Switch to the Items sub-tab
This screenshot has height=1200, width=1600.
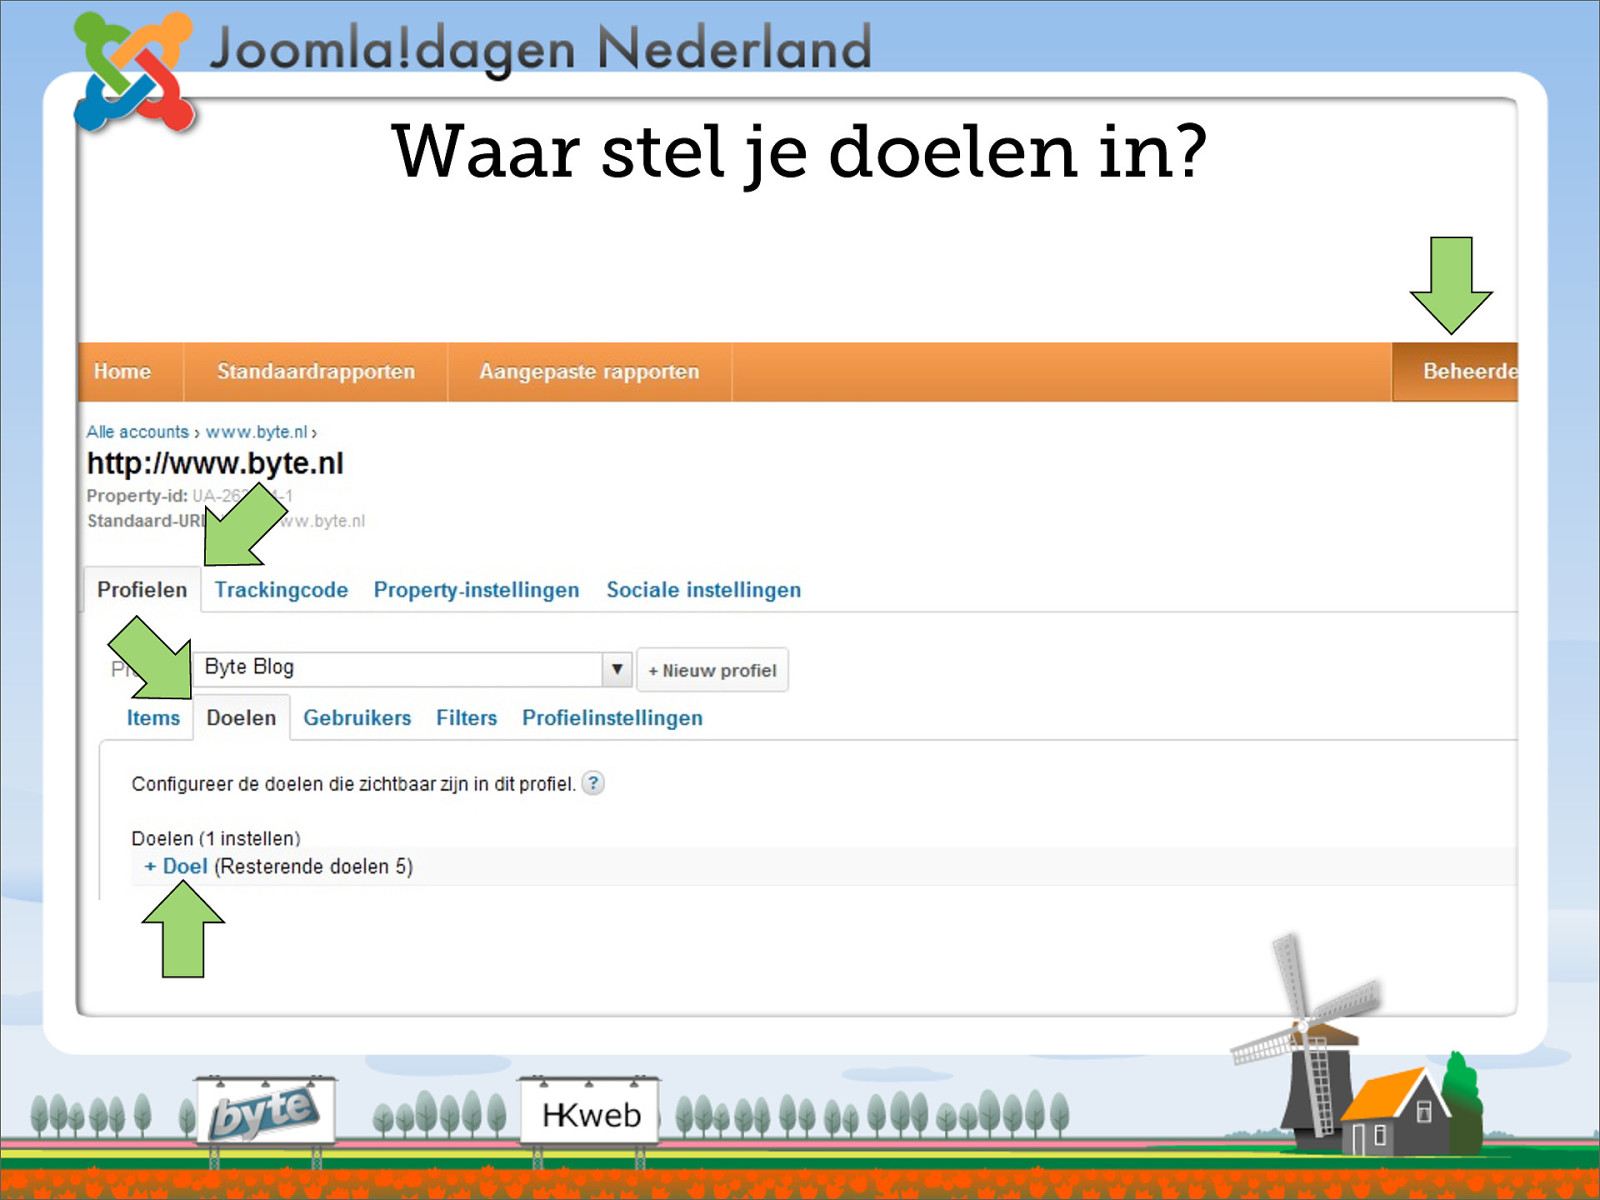[153, 718]
